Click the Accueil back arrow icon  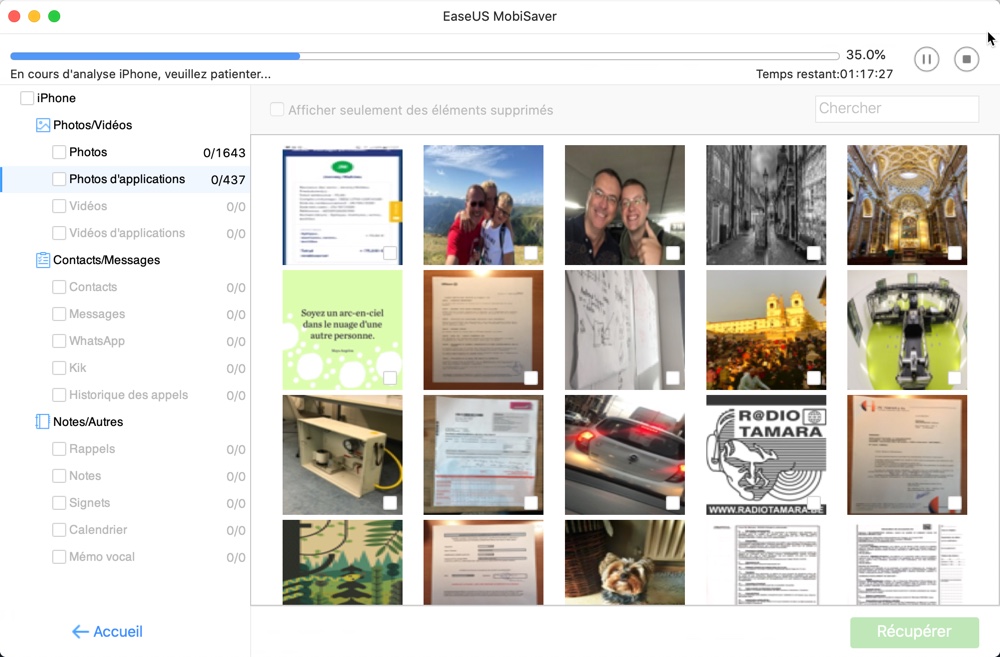(x=80, y=632)
